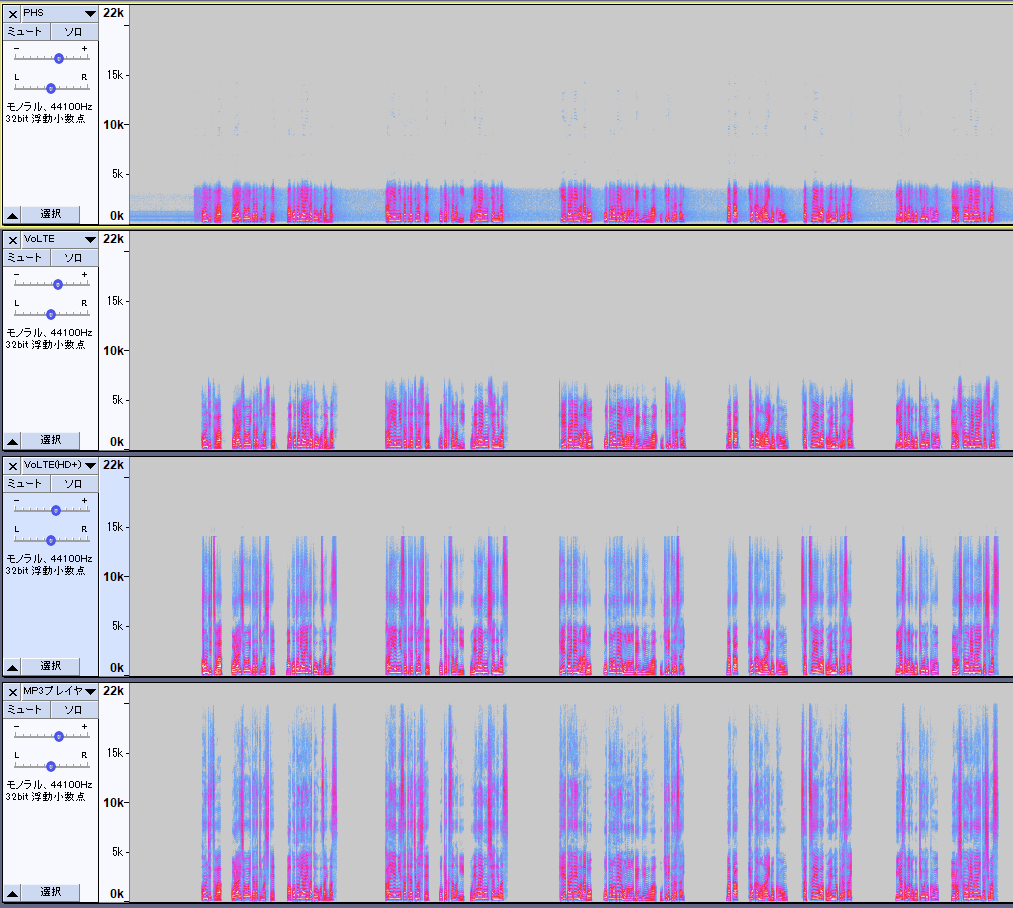Solo the VoLTE track with ソロ
Screen dimensions: 1013x908
pos(74,258)
